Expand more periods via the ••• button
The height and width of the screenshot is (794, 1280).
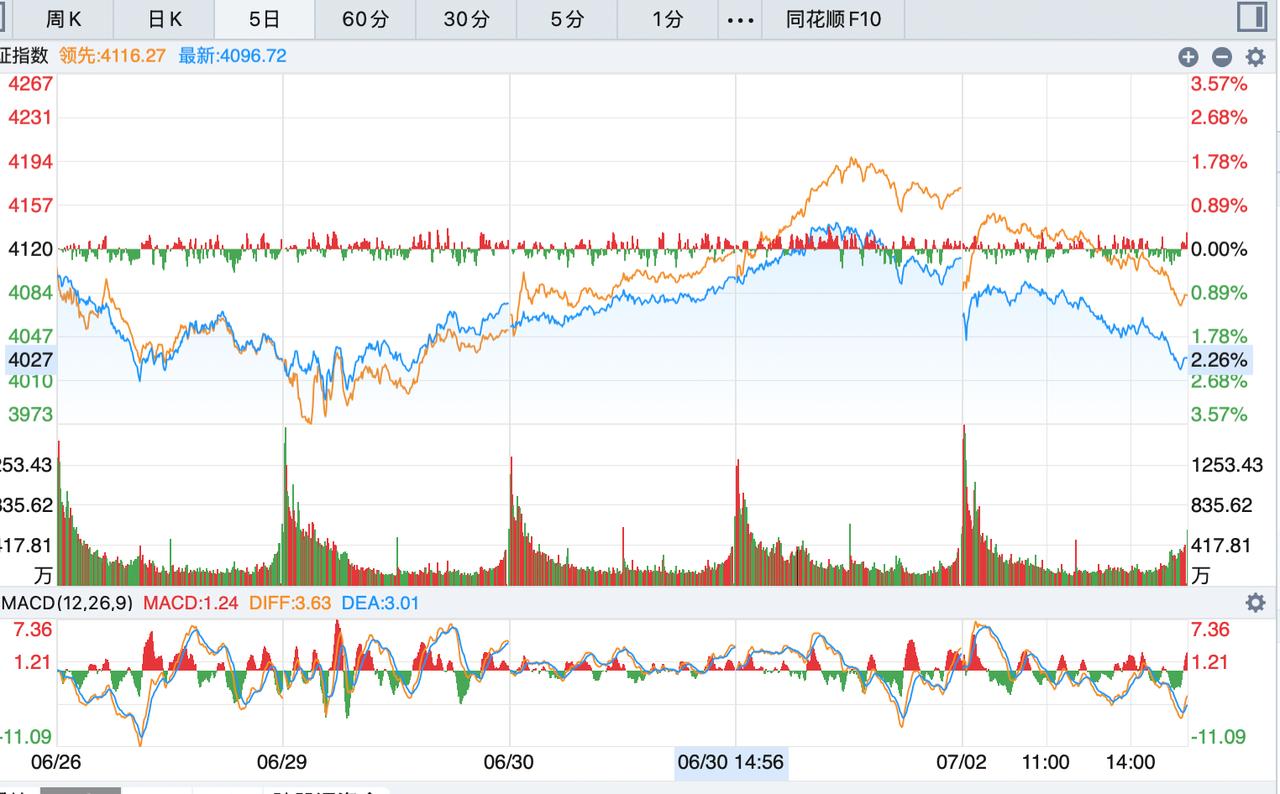point(739,19)
